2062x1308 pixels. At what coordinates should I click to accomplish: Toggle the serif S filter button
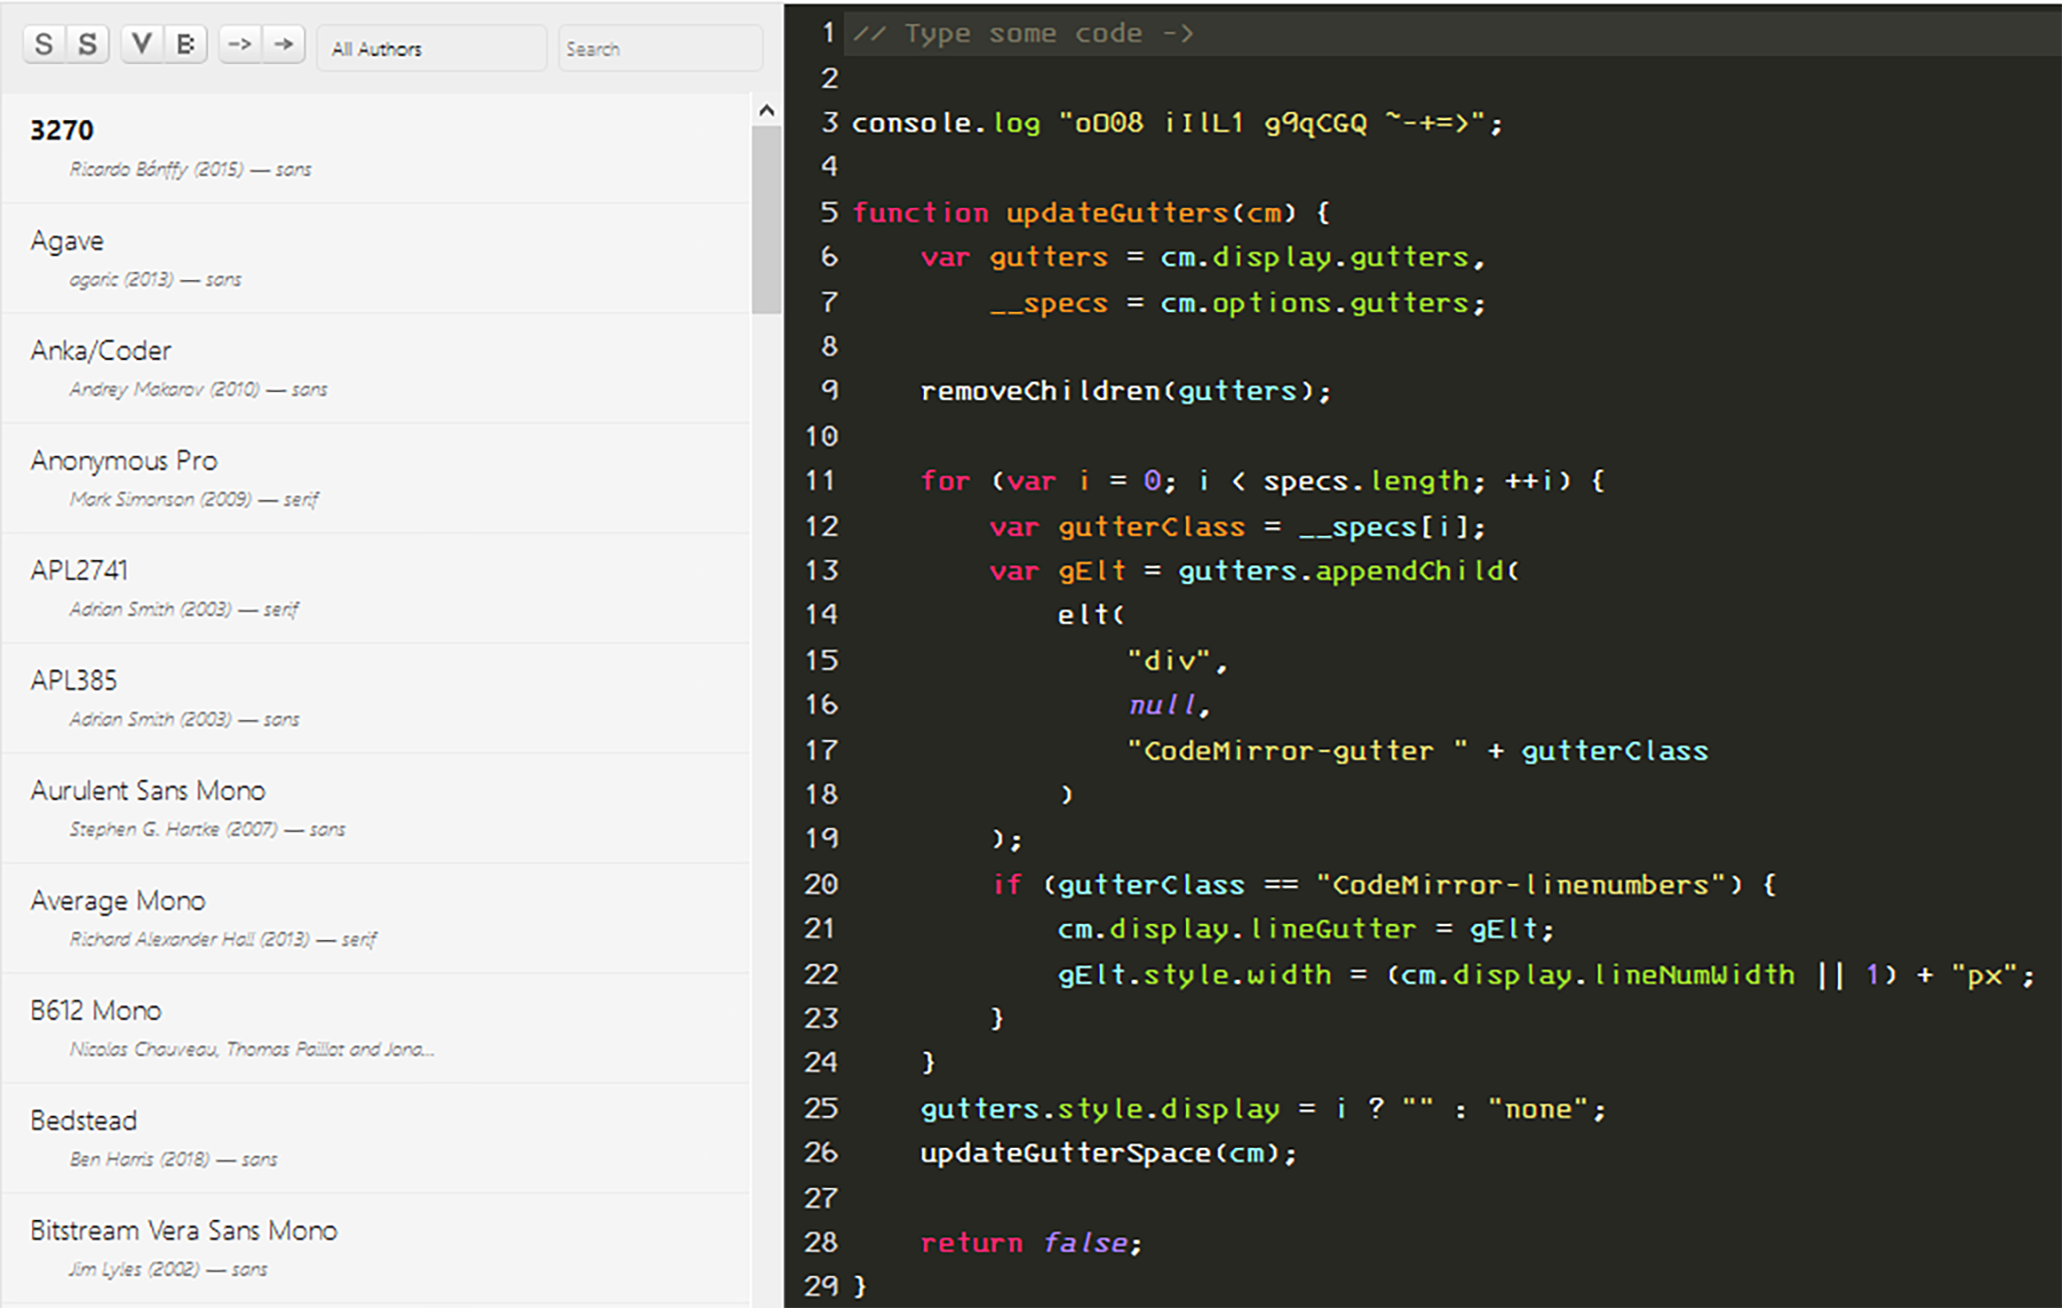[x=88, y=44]
